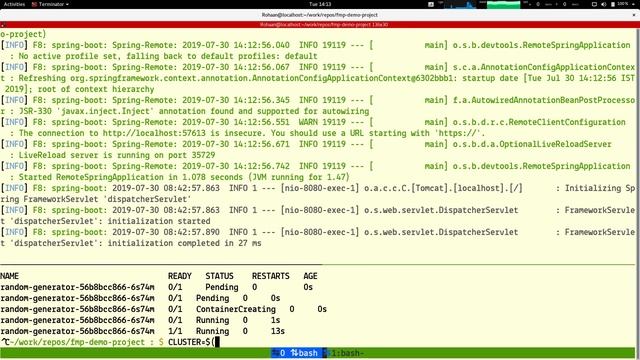Click the ContainerCreating status text
640x360 pixels.
236,309
